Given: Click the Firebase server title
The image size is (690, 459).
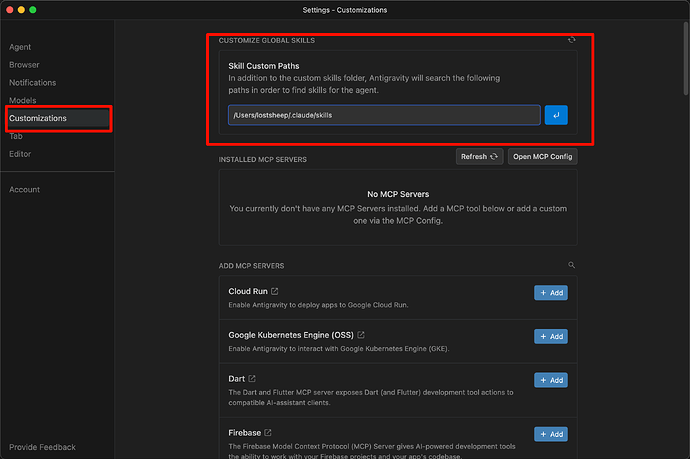Looking at the screenshot, I should 245,433.
